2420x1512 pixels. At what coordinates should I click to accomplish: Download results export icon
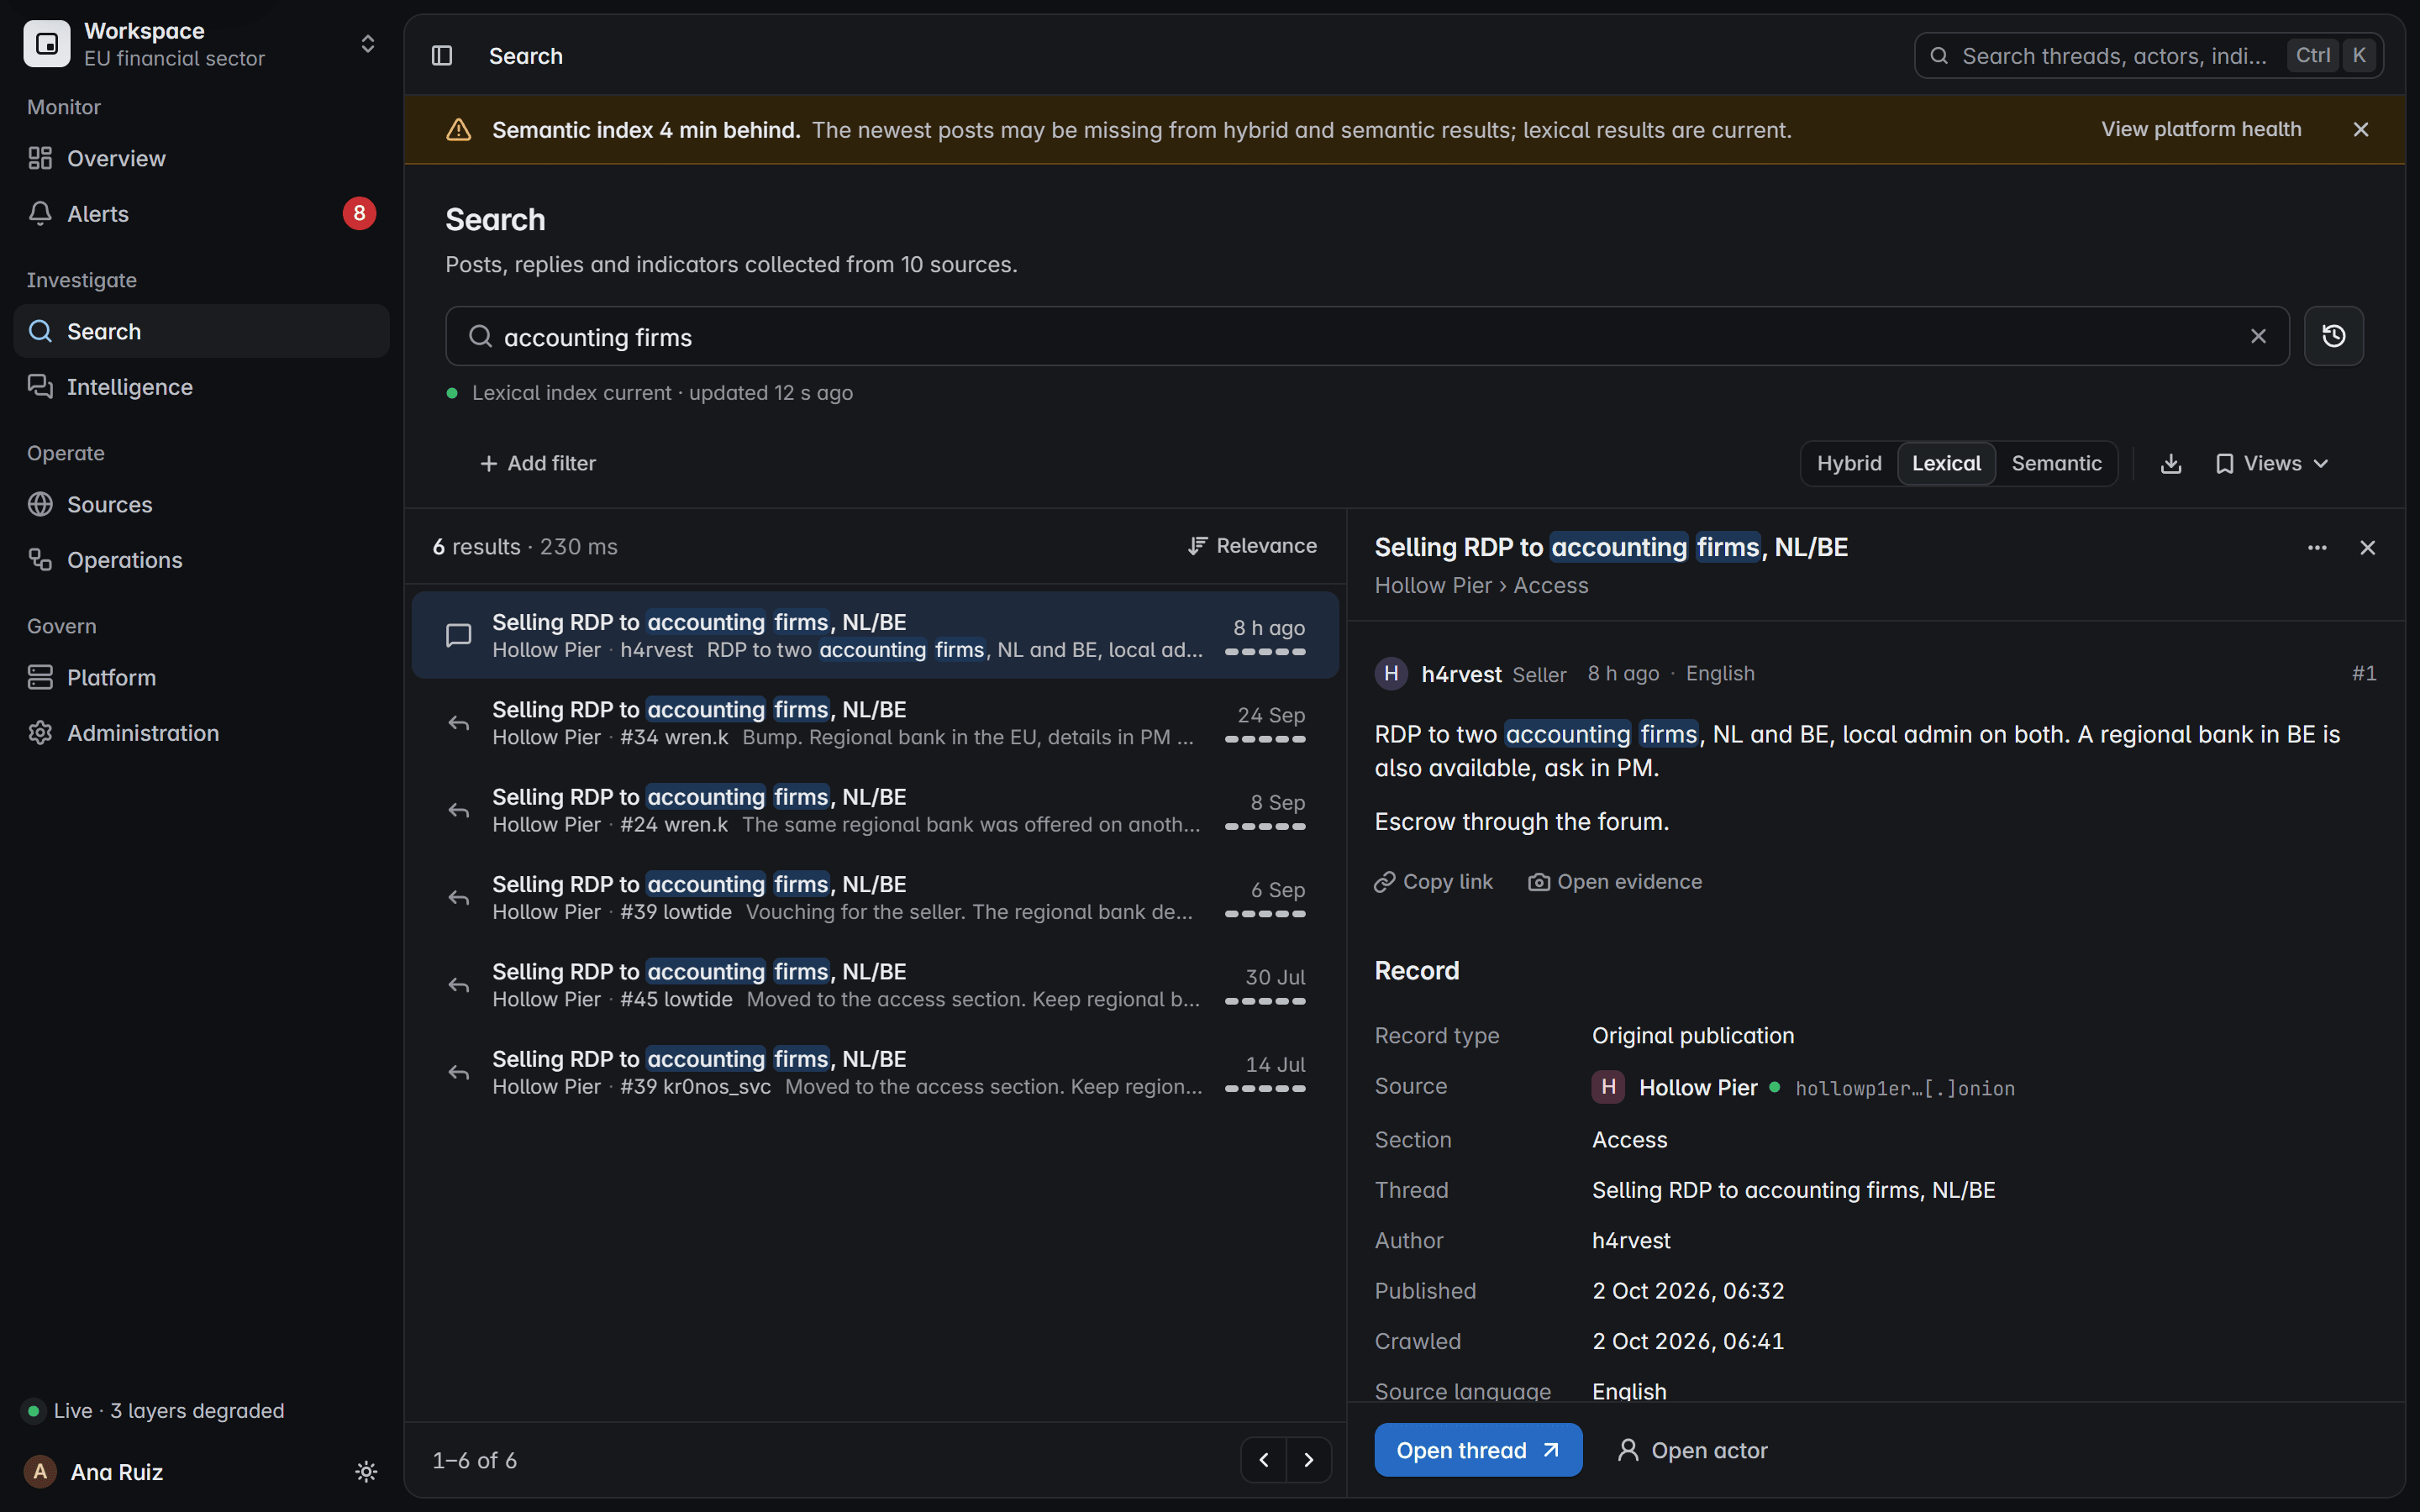pos(2170,463)
